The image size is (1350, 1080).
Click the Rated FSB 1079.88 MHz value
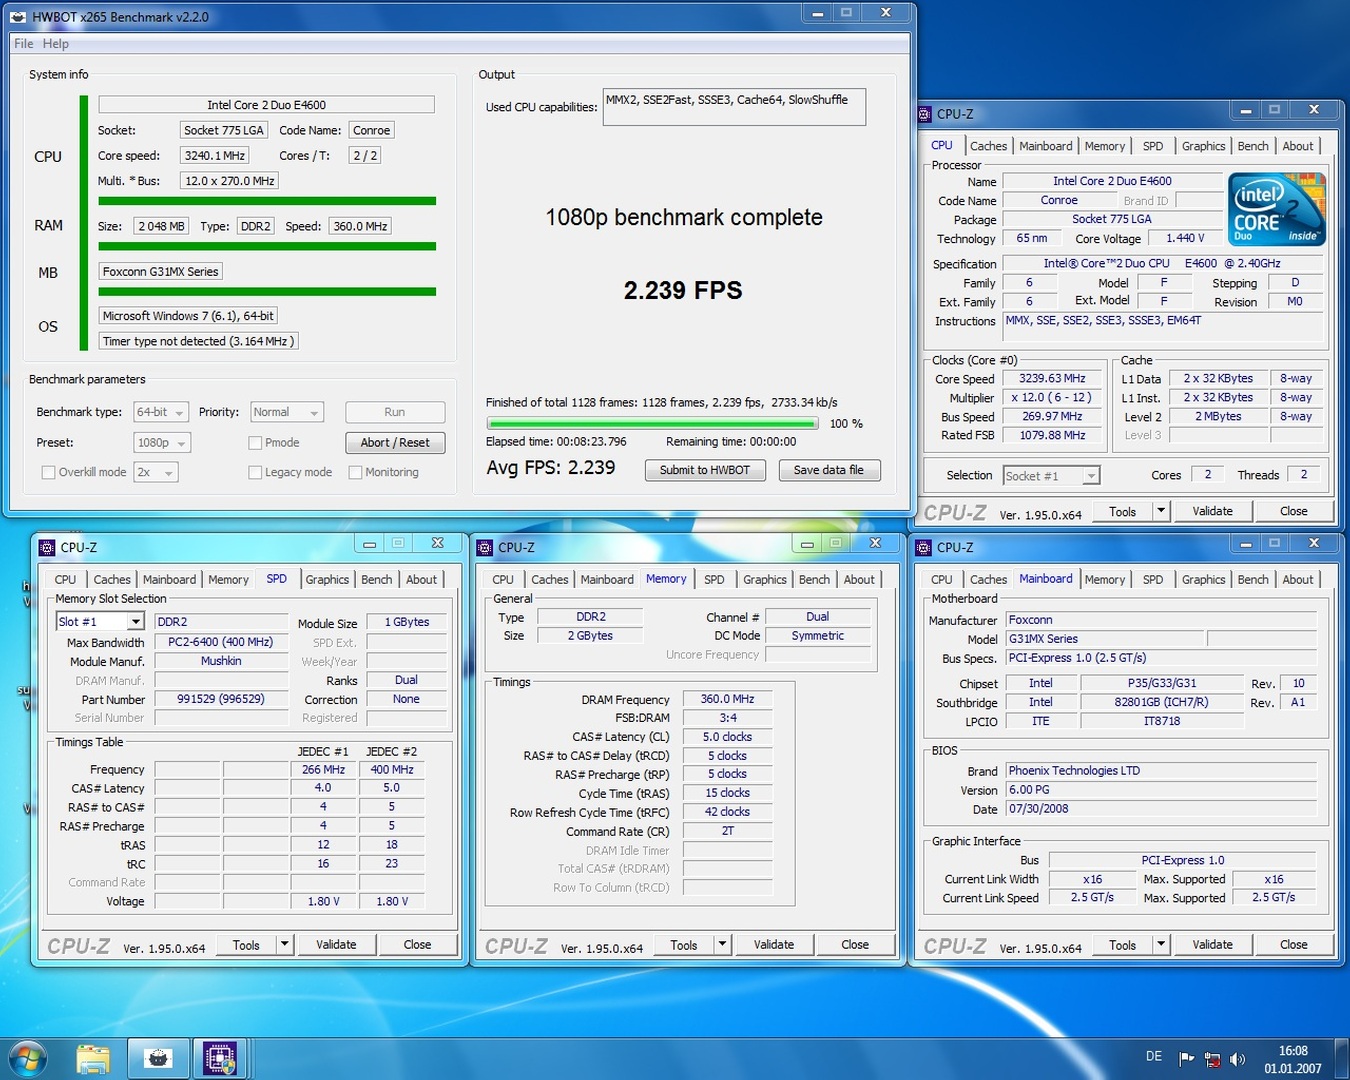pos(1052,436)
